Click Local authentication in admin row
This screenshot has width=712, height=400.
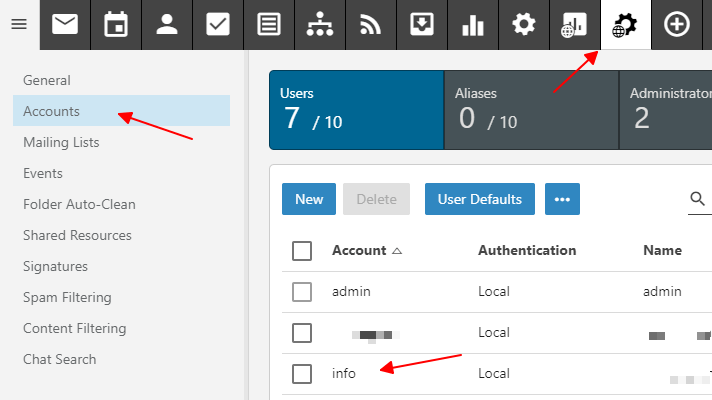coord(494,291)
